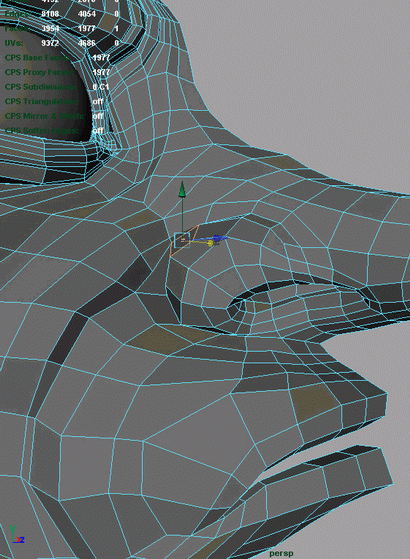
Task: Click the blue Z-axis arrow handle
Action: [219, 237]
